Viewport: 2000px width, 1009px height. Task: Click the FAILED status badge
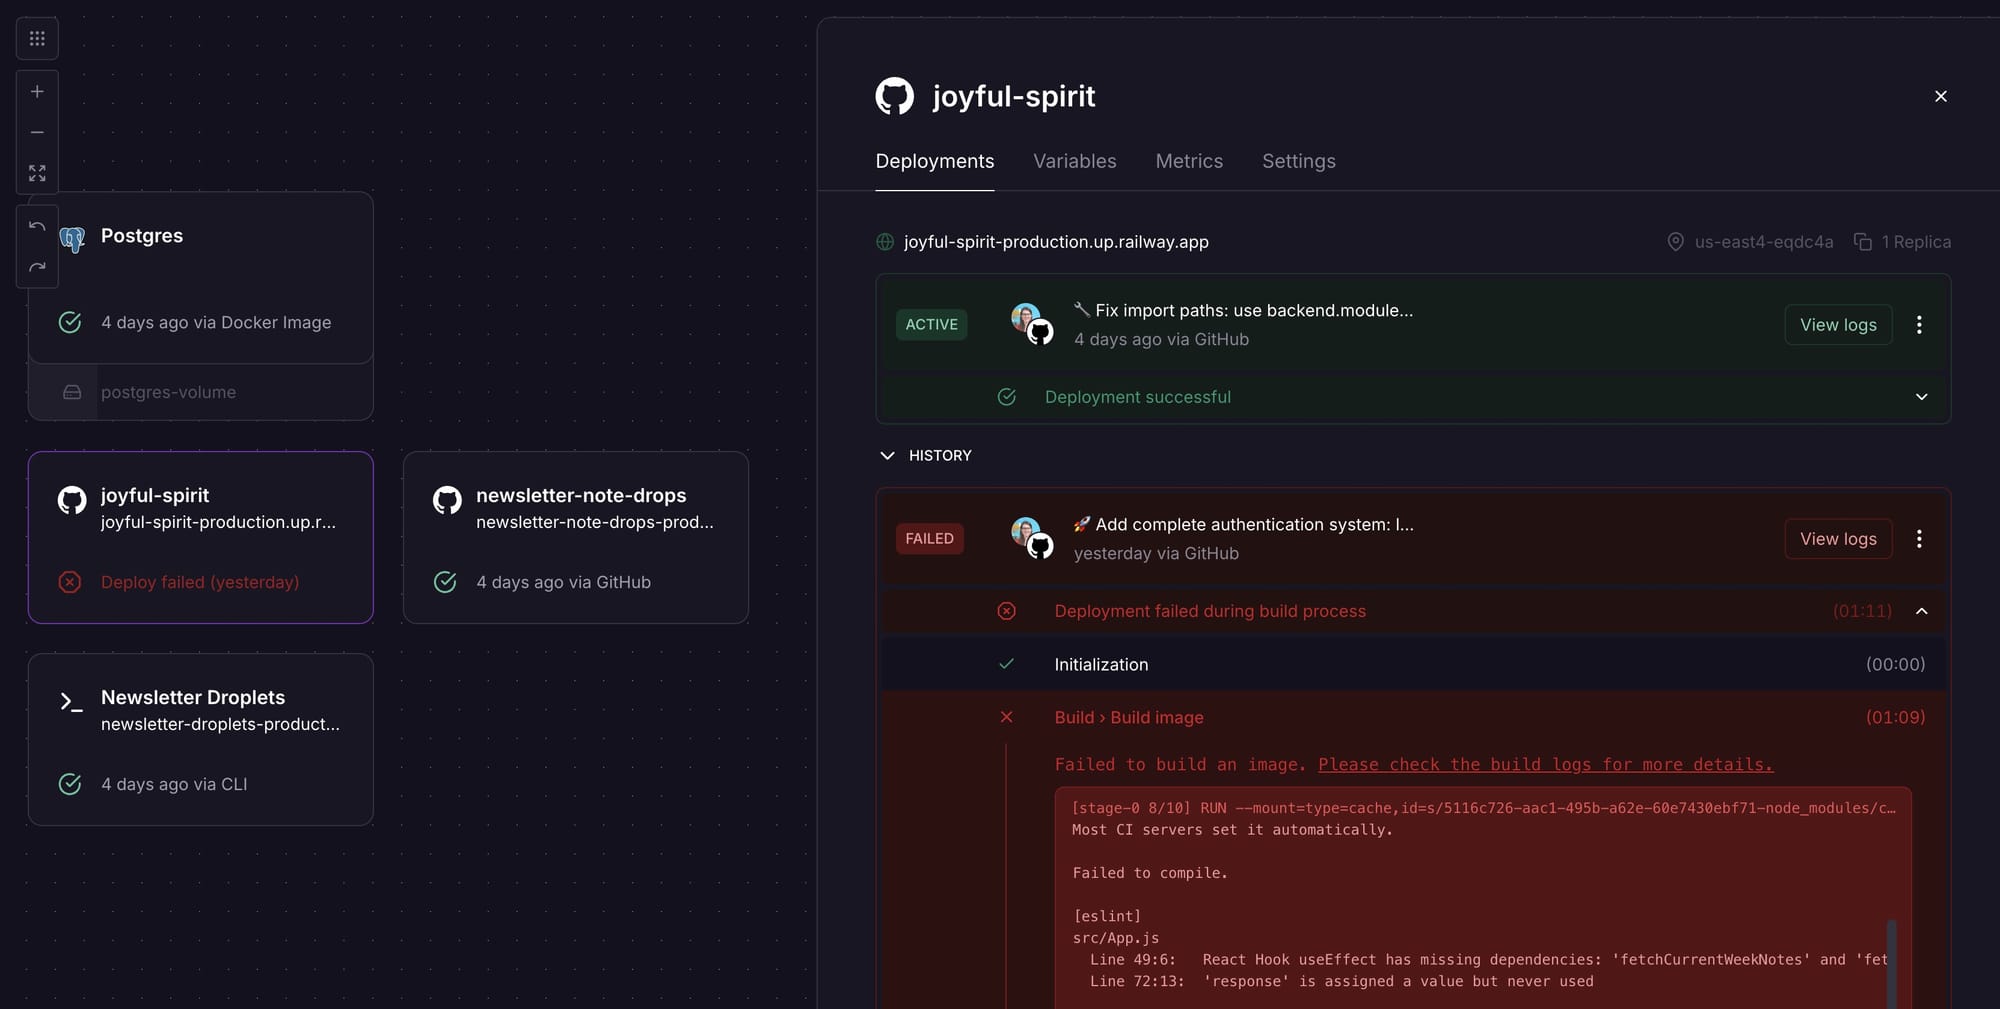(x=930, y=539)
